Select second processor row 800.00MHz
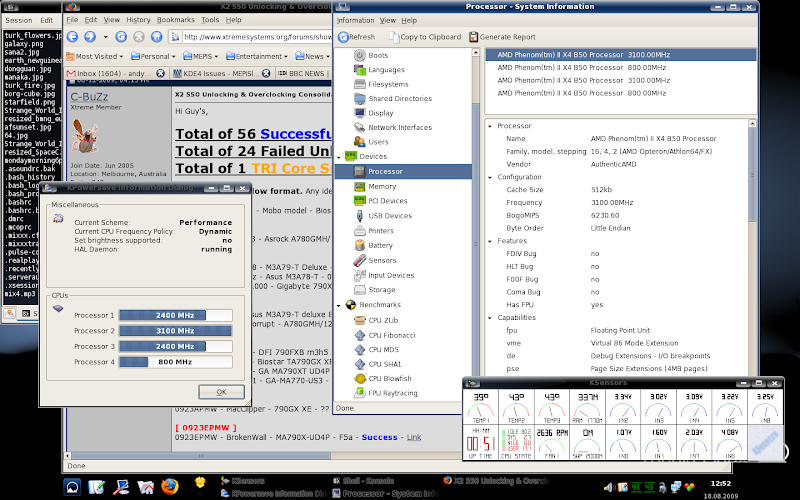This screenshot has height=500, width=800. tap(620, 67)
